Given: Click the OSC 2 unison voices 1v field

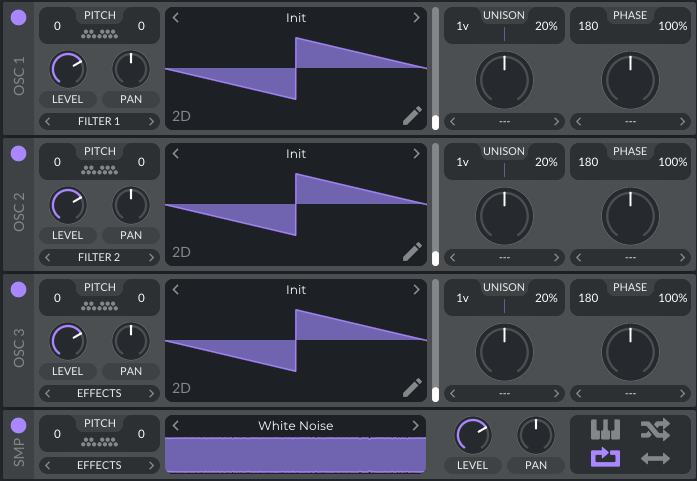Looking at the screenshot, I should tap(462, 162).
